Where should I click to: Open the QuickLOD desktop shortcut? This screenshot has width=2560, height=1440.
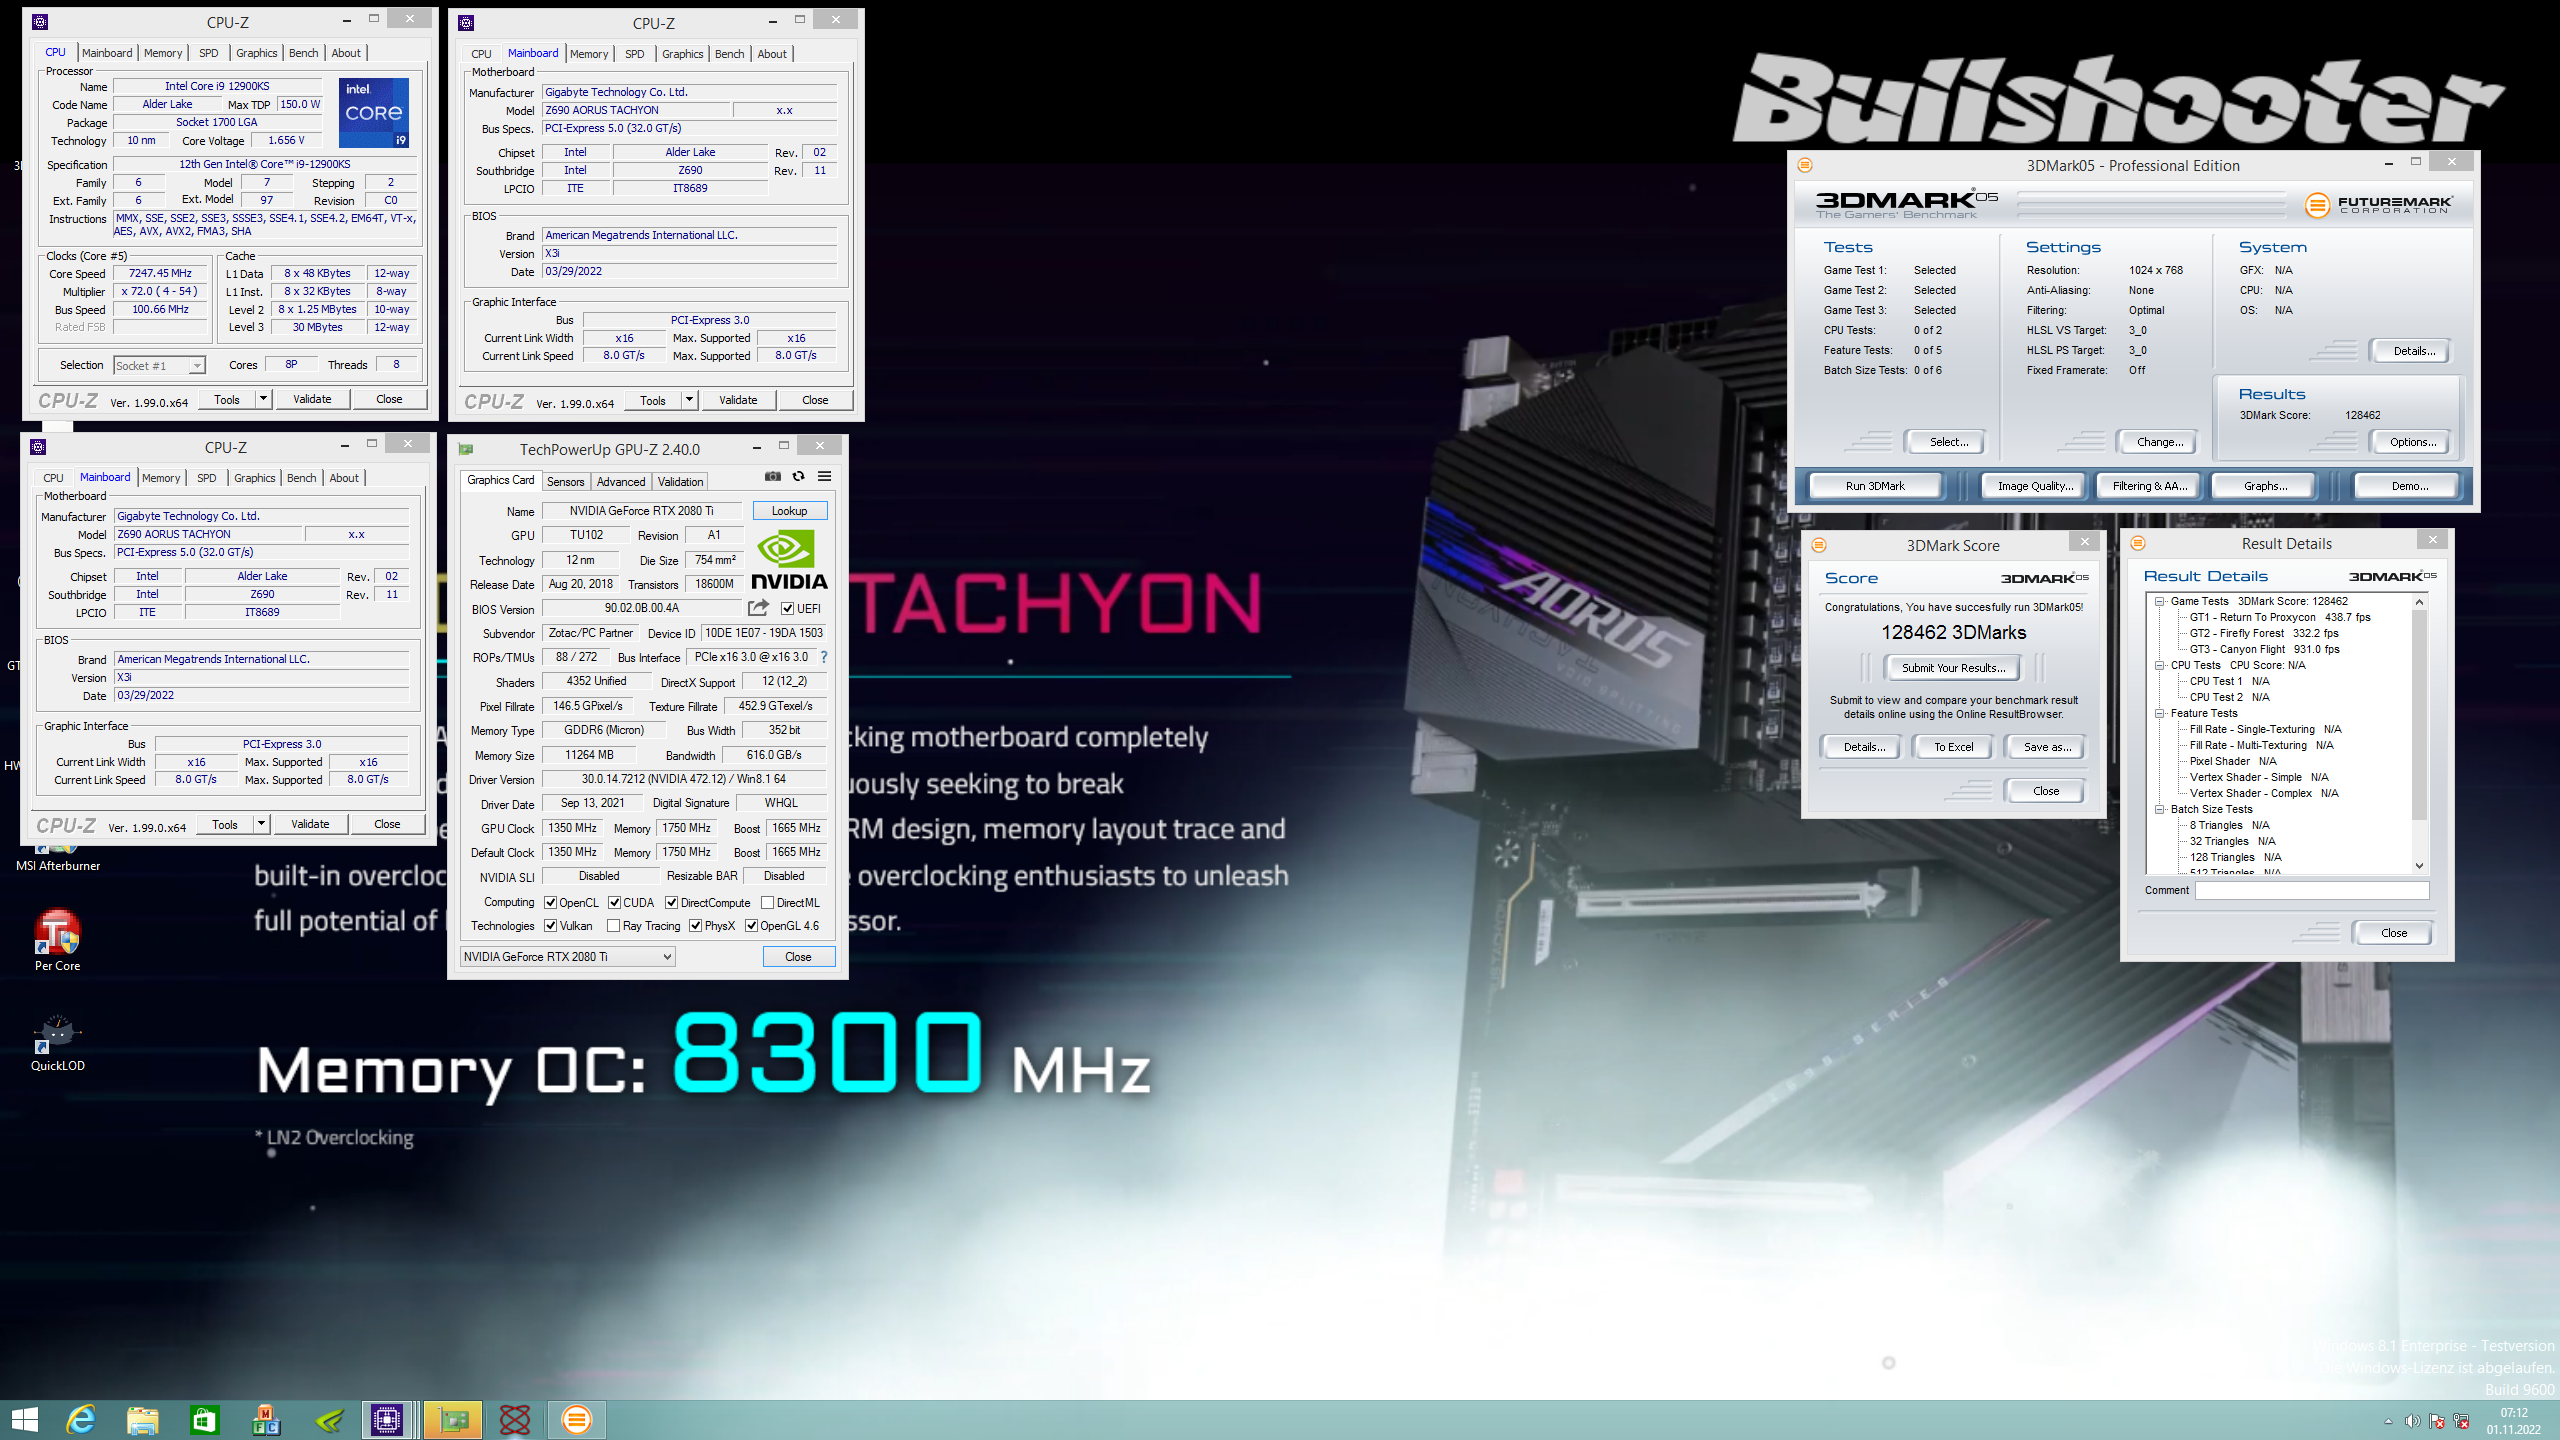point(57,1042)
